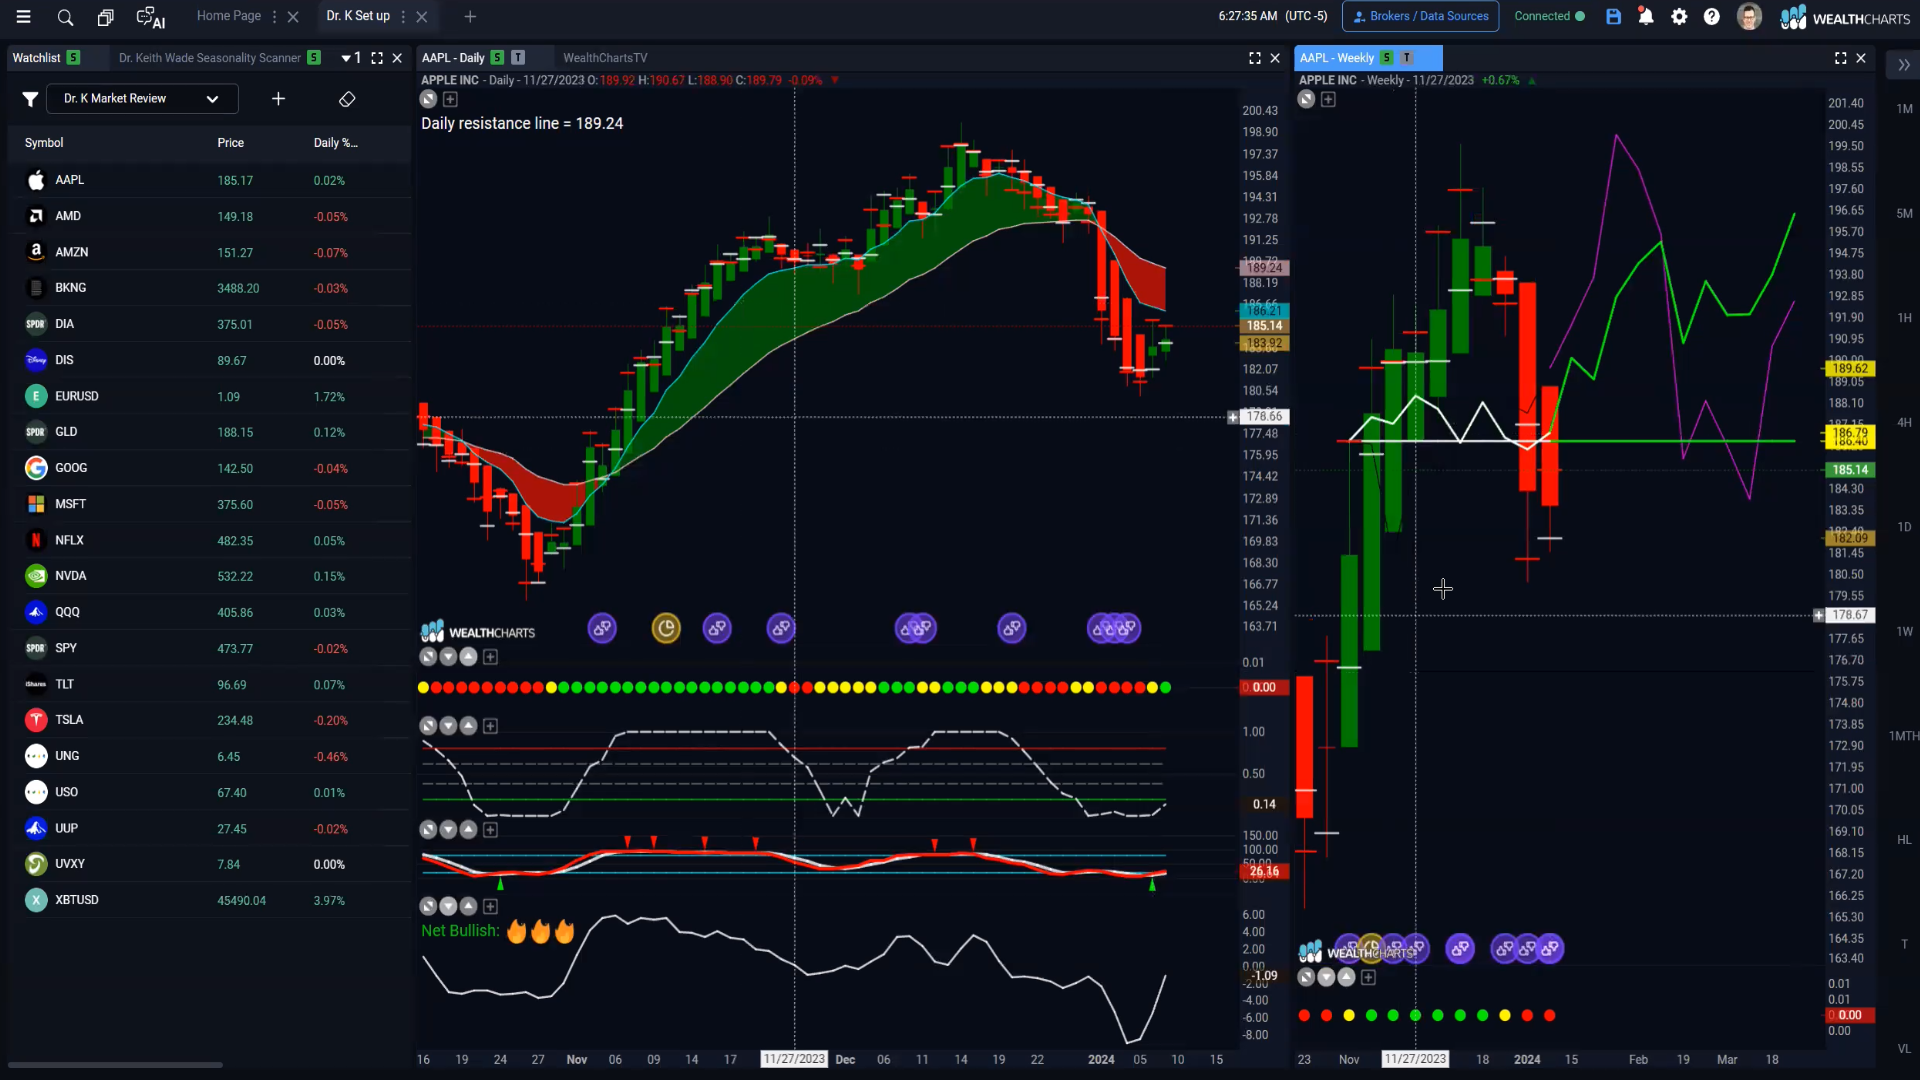This screenshot has width=1920, height=1080.
Task: Toggle T badge on AAPL Daily tab
Action: pyautogui.click(x=518, y=58)
